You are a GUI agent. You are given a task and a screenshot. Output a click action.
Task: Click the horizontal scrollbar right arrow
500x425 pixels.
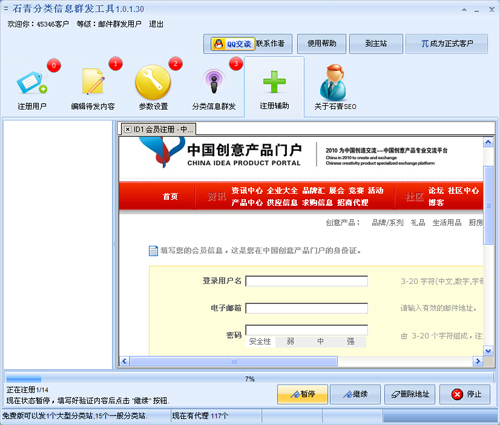[478, 361]
